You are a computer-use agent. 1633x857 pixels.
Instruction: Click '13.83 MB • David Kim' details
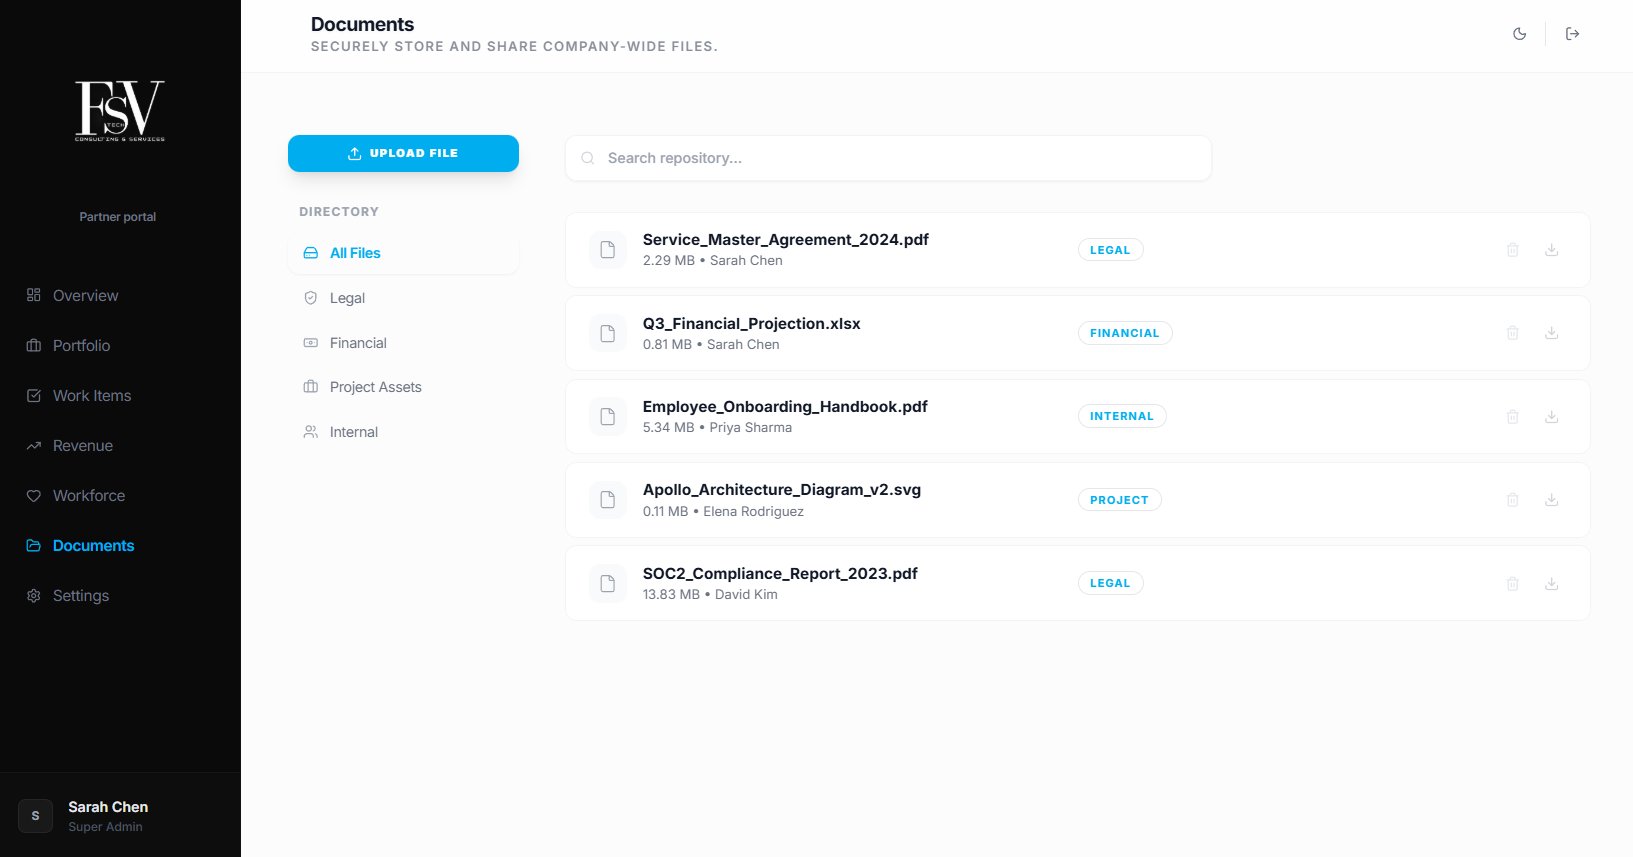pos(710,595)
